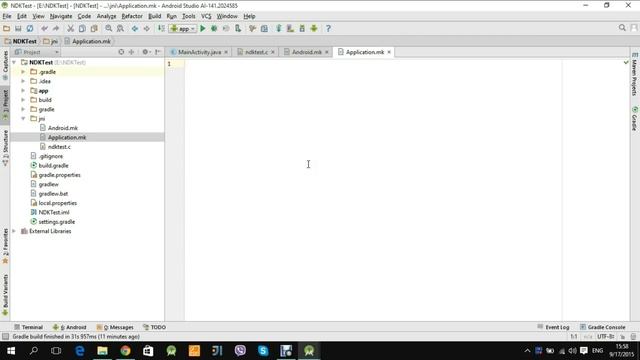This screenshot has height=360, width=640.
Task: Select ndktest.c in the project tree
Action: click(59, 147)
